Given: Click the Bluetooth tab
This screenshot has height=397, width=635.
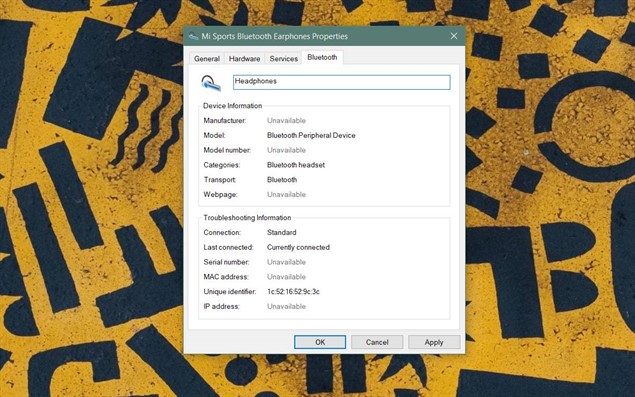Looking at the screenshot, I should tap(322, 57).
